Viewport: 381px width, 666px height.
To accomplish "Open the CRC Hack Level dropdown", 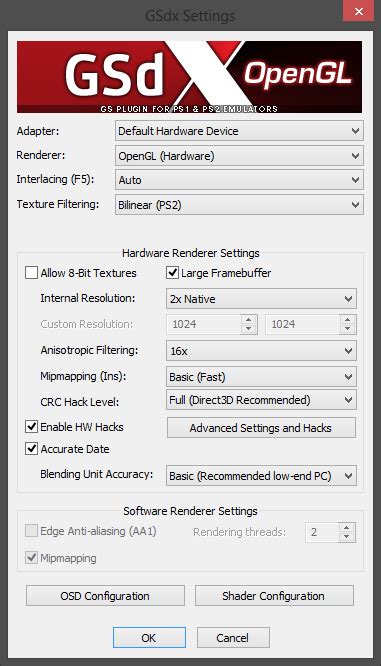I will (261, 400).
